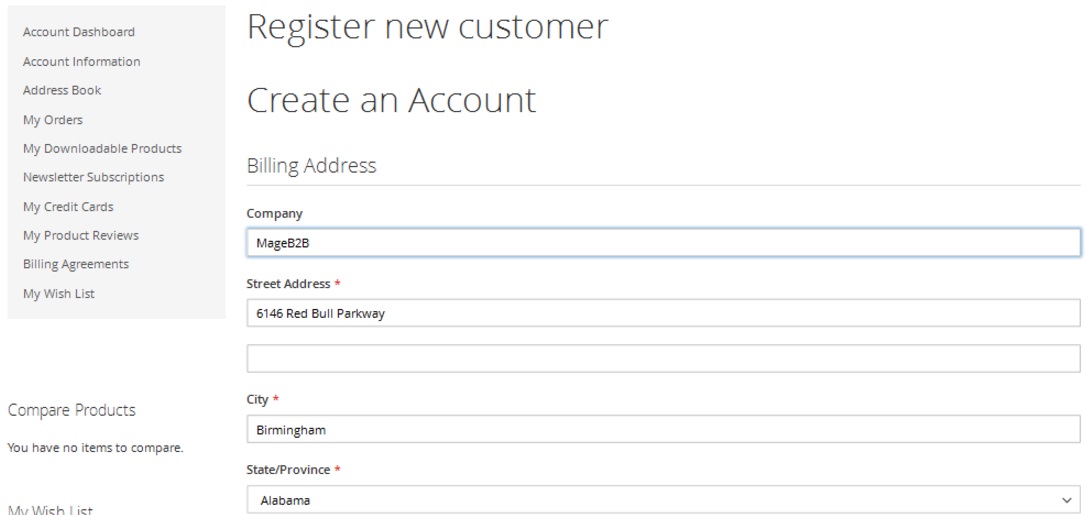1087x515 pixels.
Task: Go to Account Information page
Action: coord(82,61)
